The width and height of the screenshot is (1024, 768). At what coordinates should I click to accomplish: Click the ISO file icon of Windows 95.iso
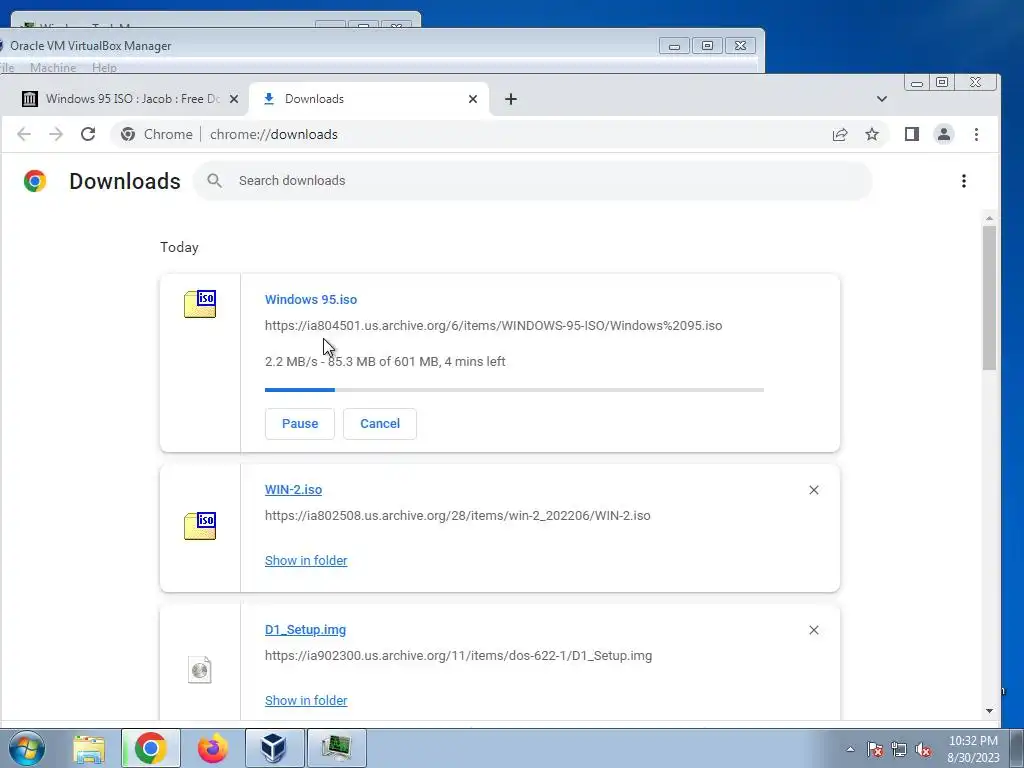click(x=200, y=304)
